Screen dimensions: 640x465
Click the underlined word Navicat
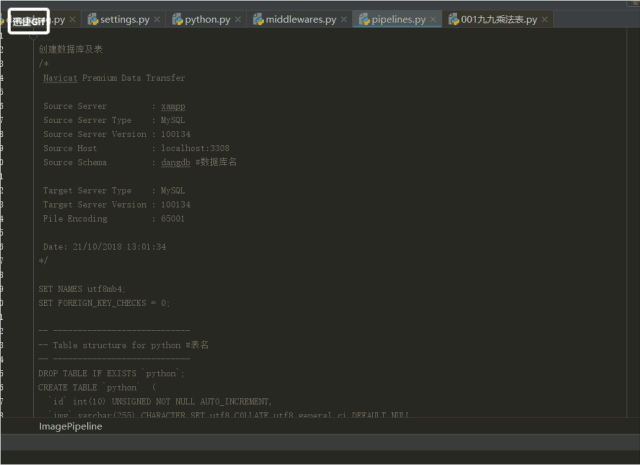click(x=60, y=78)
